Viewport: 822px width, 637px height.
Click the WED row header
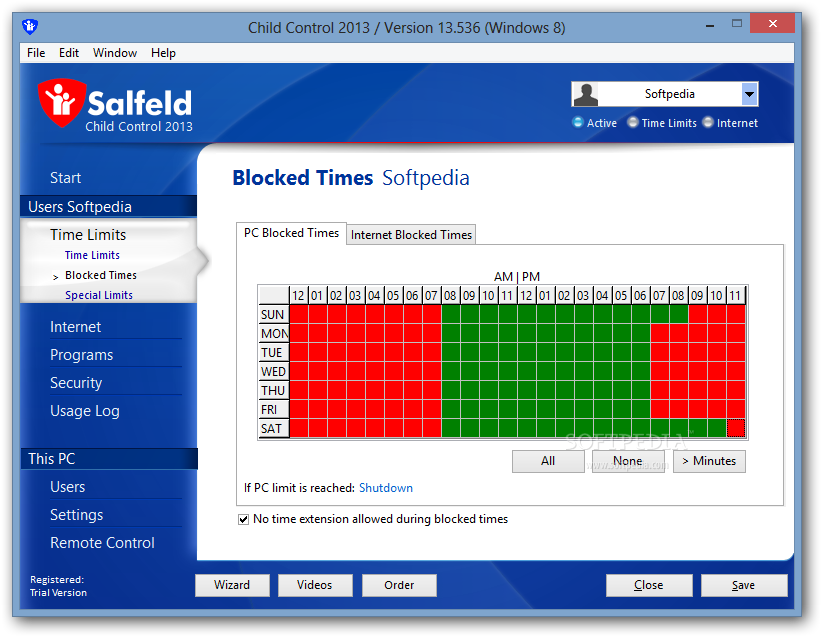(274, 372)
